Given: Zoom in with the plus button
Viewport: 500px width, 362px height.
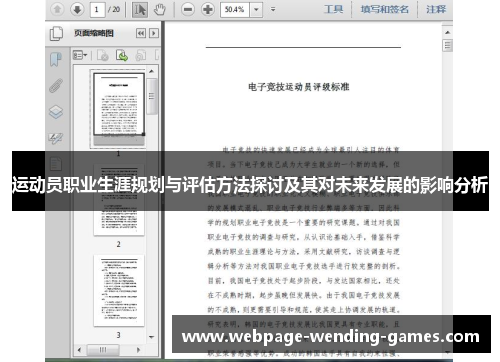Looking at the screenshot, I should 208,9.
